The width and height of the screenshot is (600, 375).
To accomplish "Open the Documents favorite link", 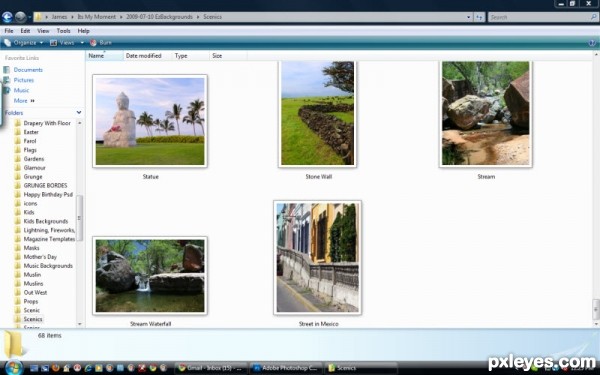I will pos(28,70).
